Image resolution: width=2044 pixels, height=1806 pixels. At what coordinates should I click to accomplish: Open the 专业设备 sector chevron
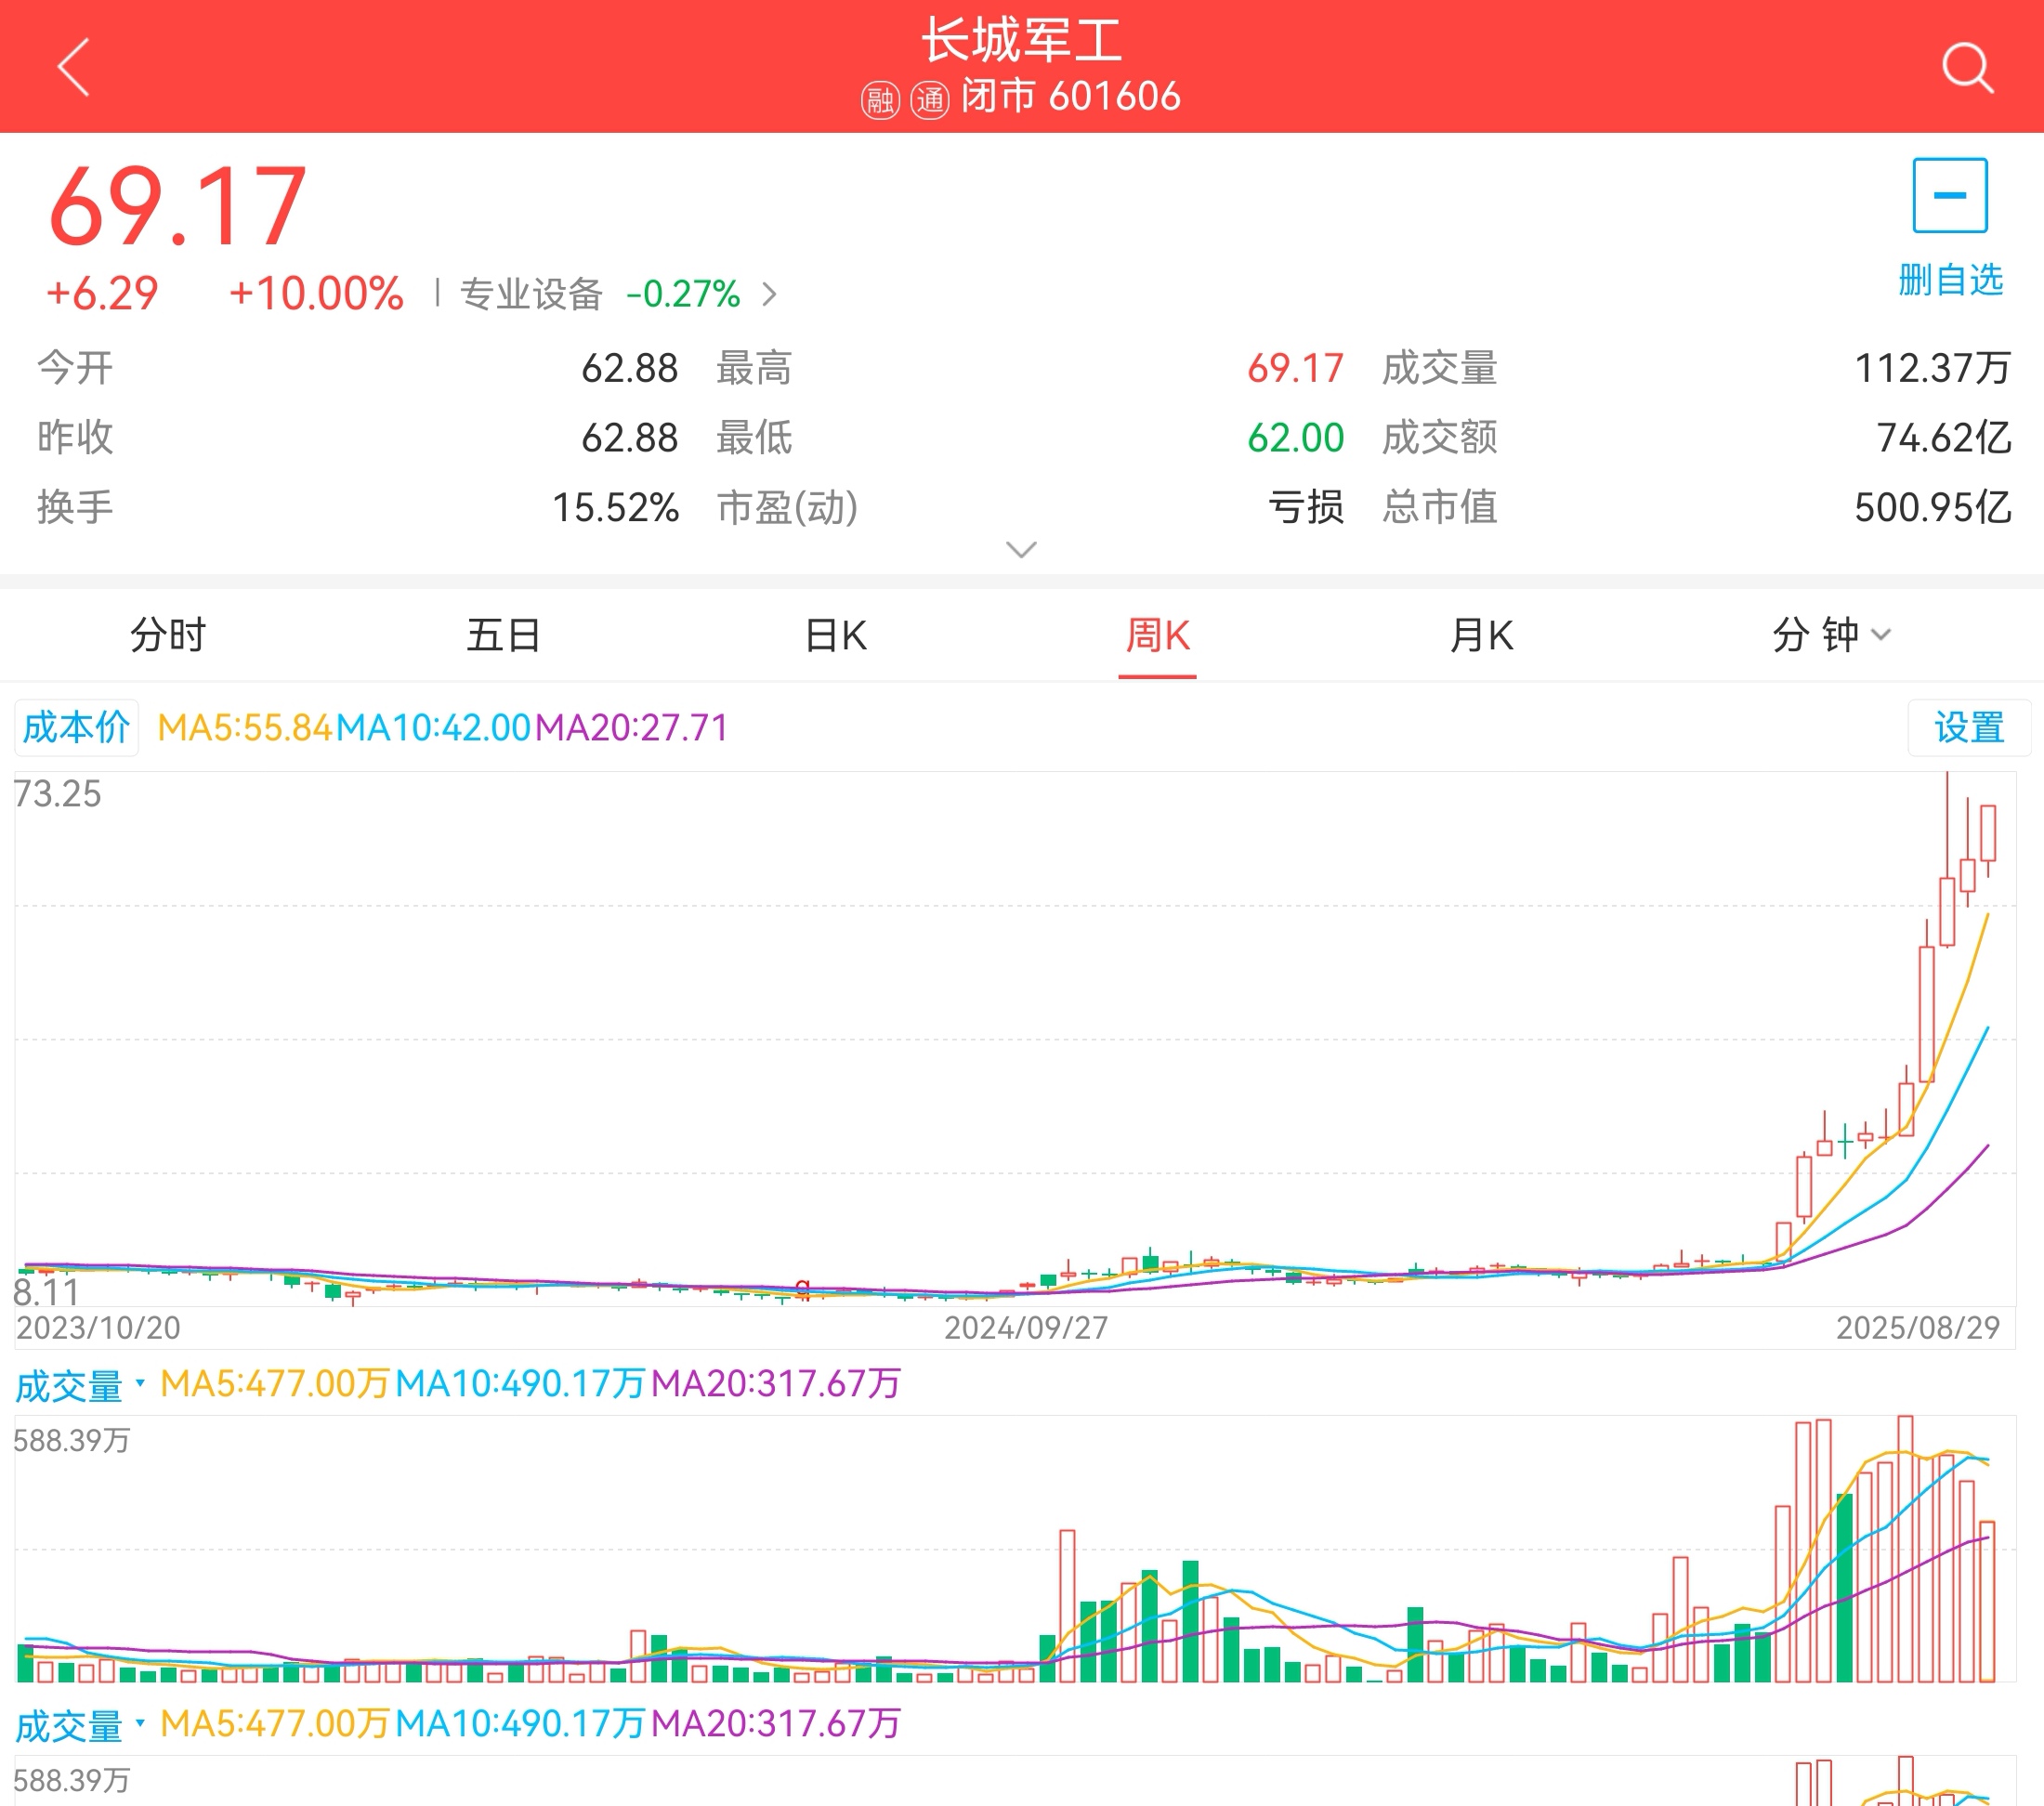coord(769,294)
